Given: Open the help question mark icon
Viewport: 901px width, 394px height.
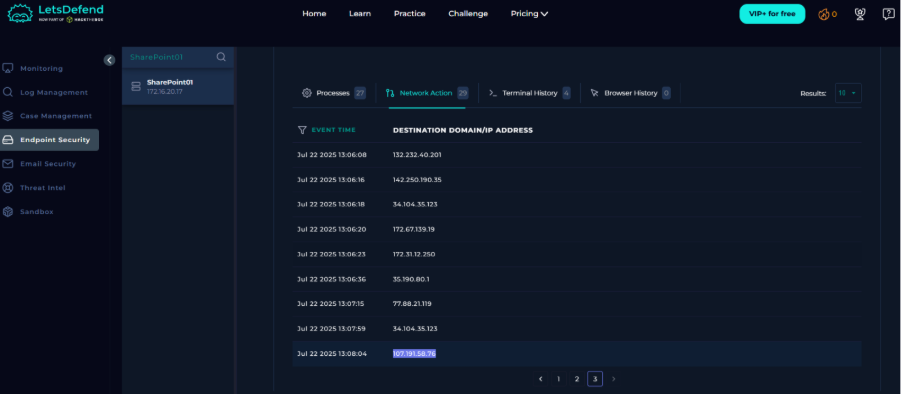Looking at the screenshot, I should (888, 14).
